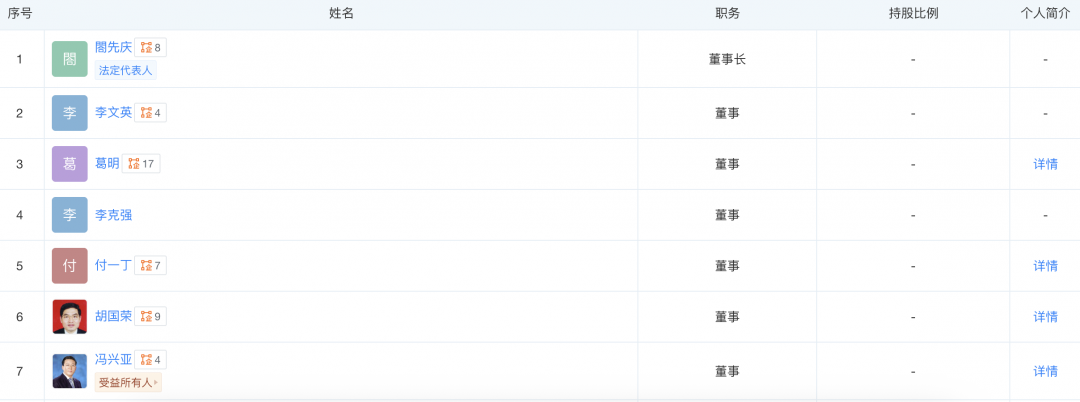The height and width of the screenshot is (402, 1080).
Task: Expand the 受益所有人 tag under 冯兴亚
Action: (x=128, y=382)
